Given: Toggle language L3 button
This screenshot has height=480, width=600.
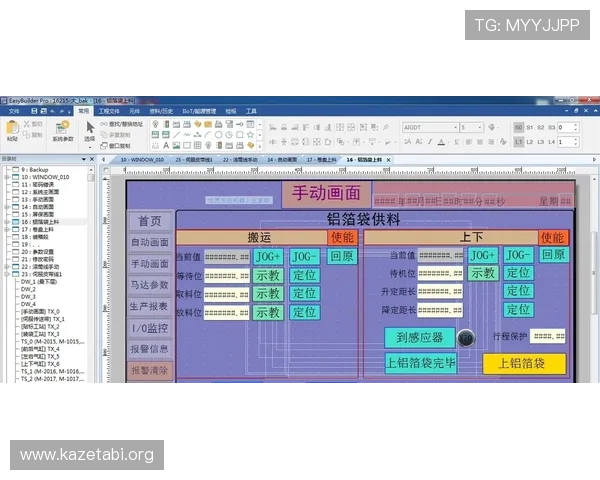Looking at the screenshot, I should (541, 142).
